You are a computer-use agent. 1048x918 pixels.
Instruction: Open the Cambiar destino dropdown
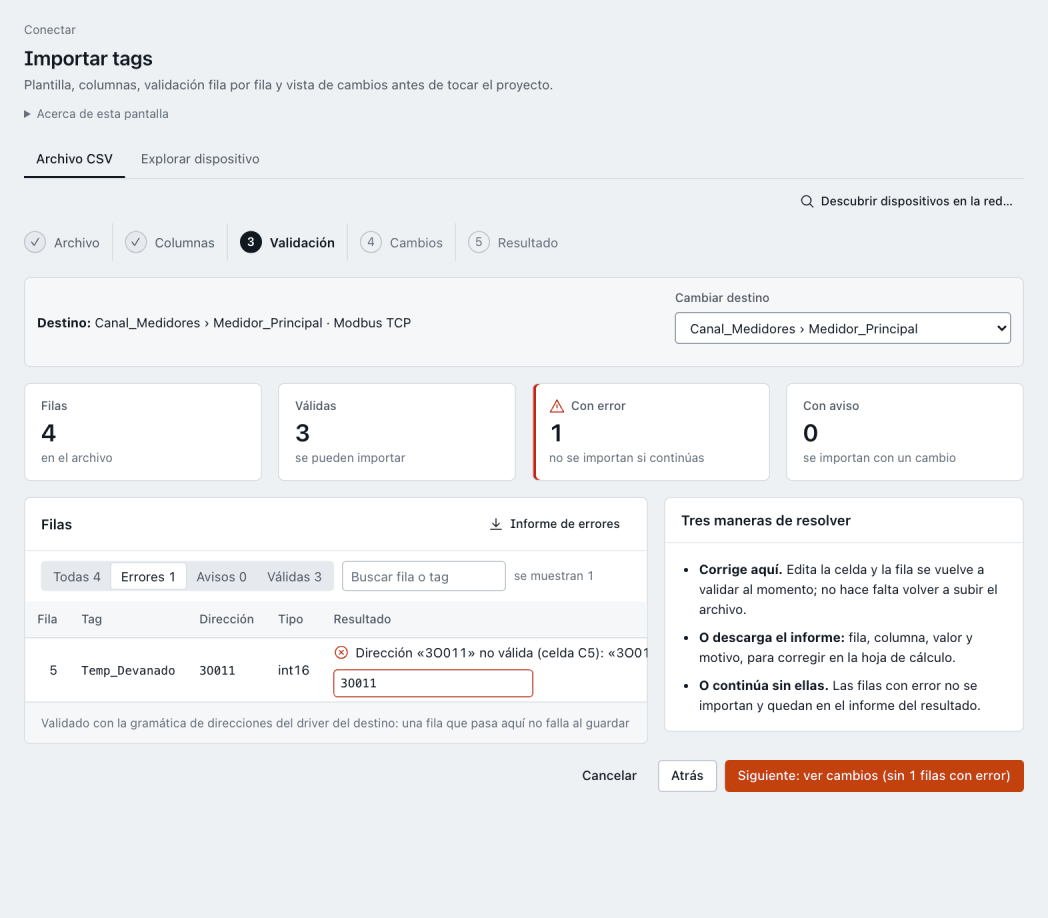coord(843,328)
